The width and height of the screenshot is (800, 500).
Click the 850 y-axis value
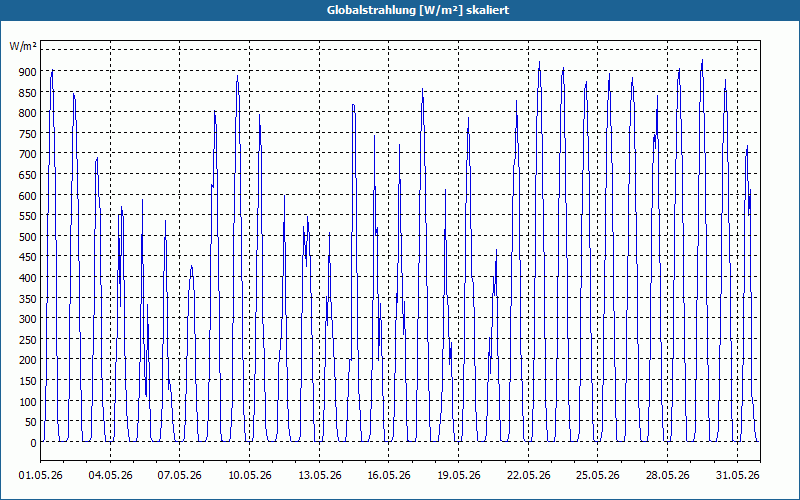27,93
